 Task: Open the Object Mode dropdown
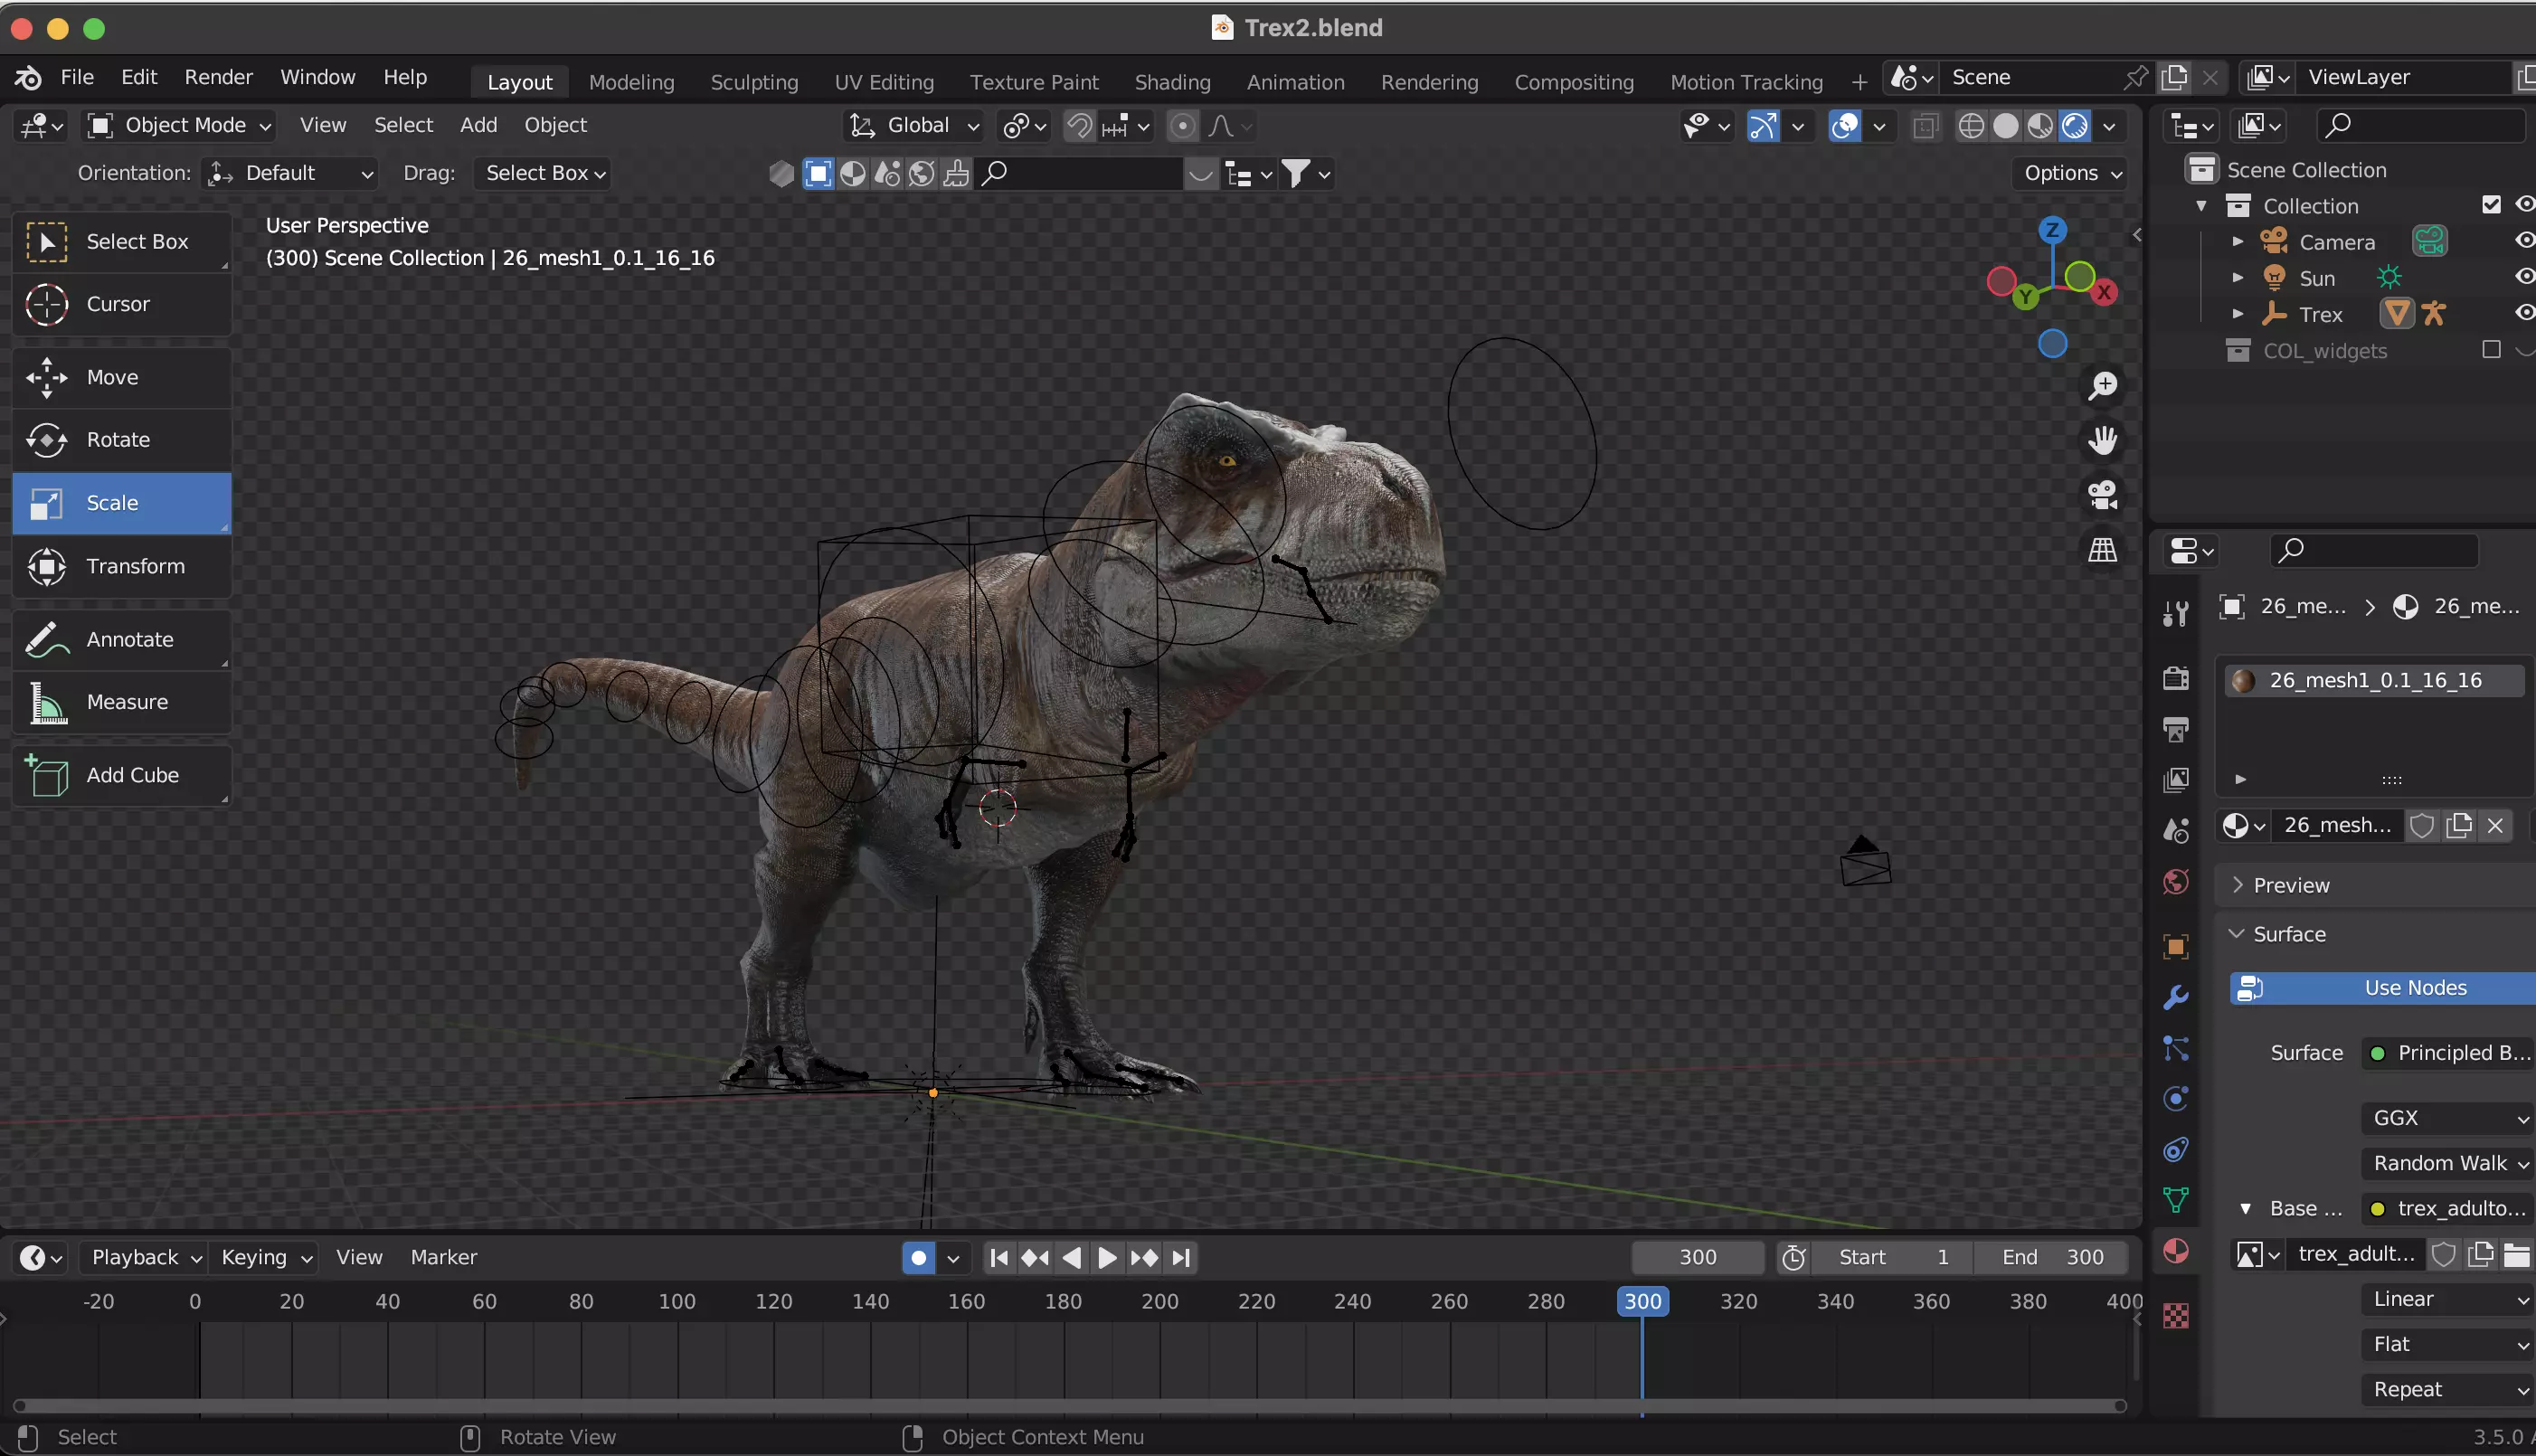(179, 126)
